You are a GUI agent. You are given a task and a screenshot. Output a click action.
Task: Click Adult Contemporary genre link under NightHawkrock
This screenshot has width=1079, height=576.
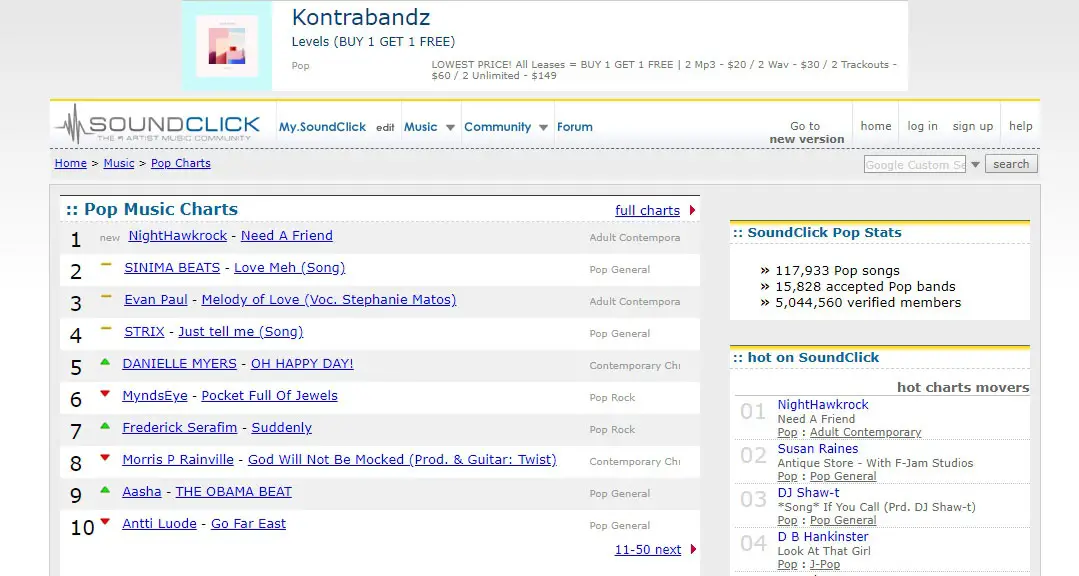[x=866, y=432]
